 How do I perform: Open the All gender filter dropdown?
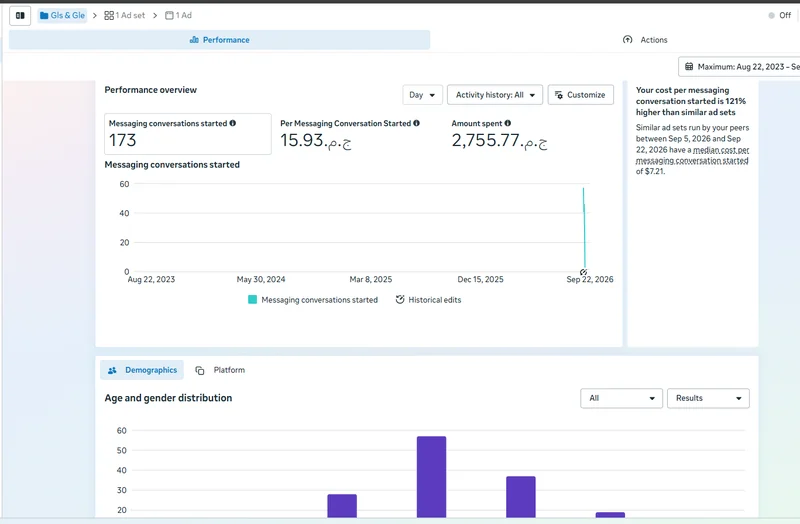[x=621, y=398]
